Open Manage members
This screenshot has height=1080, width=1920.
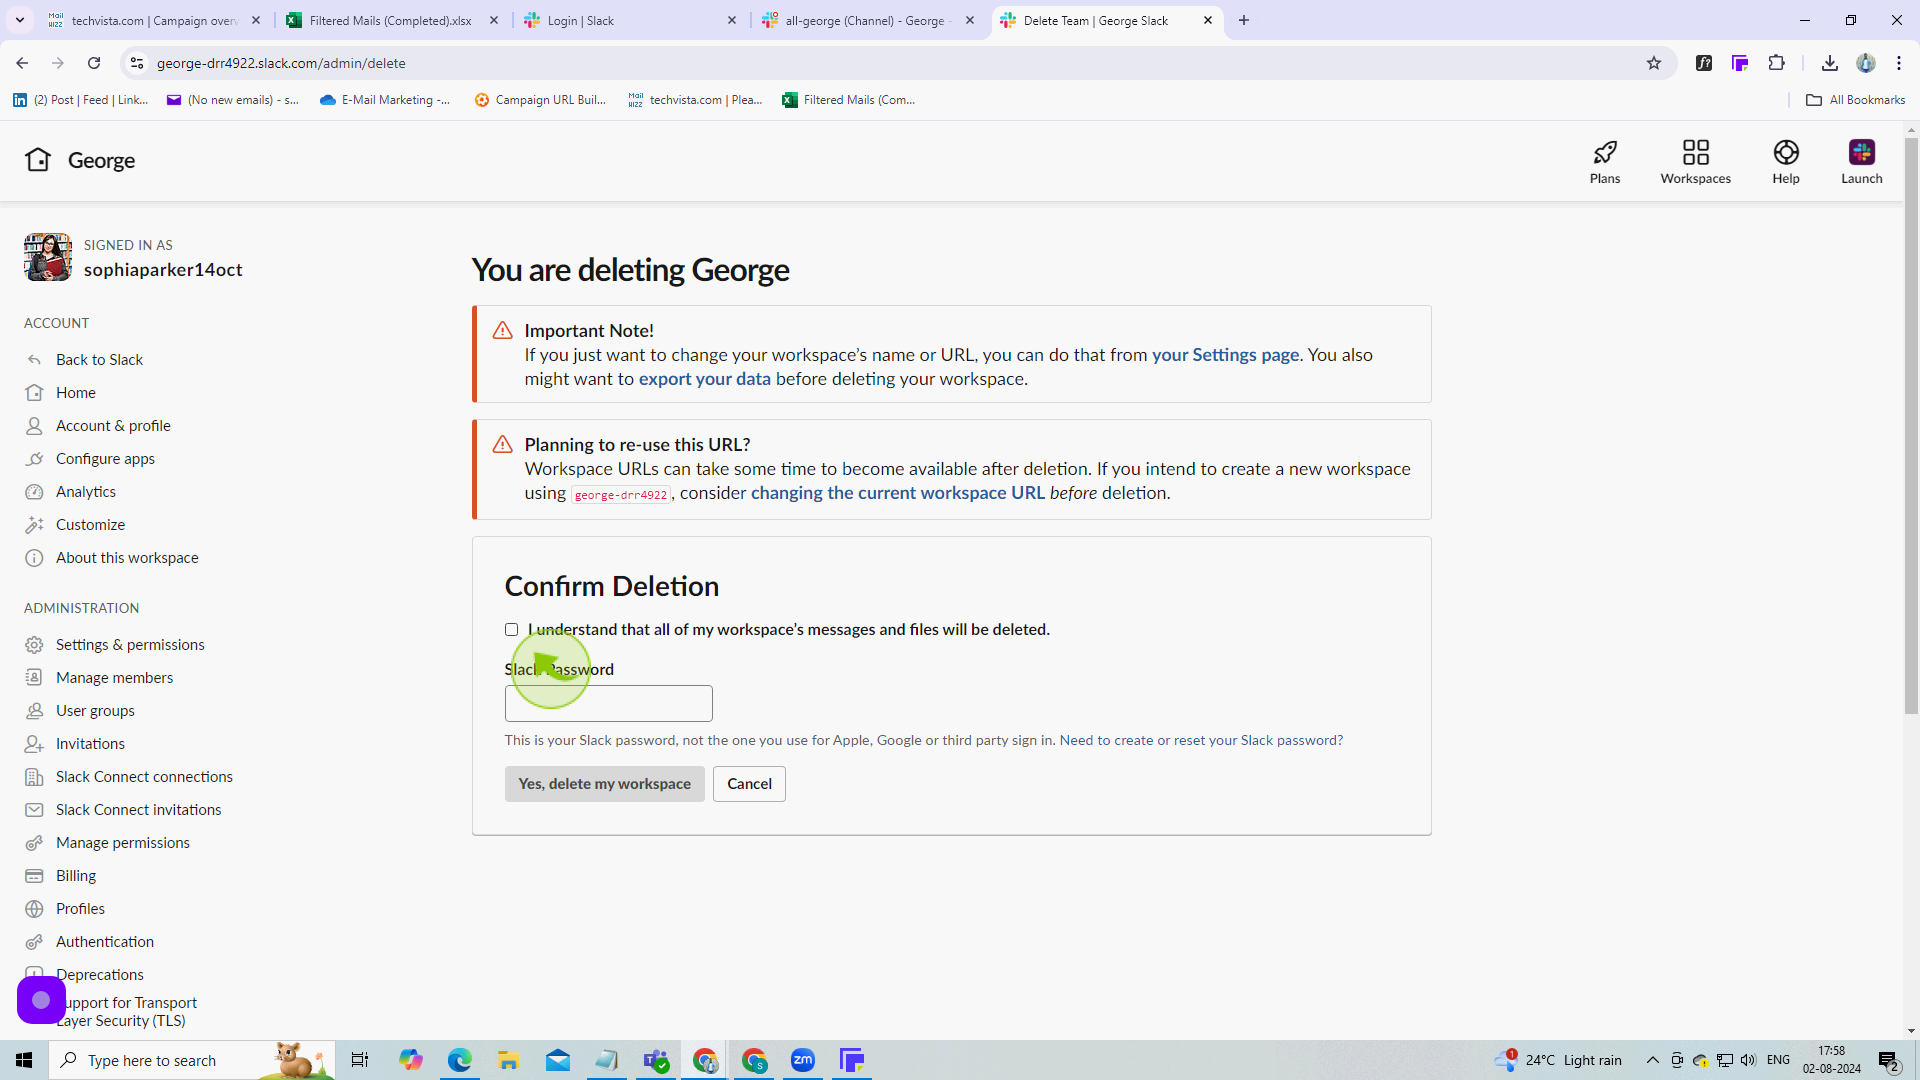114,678
